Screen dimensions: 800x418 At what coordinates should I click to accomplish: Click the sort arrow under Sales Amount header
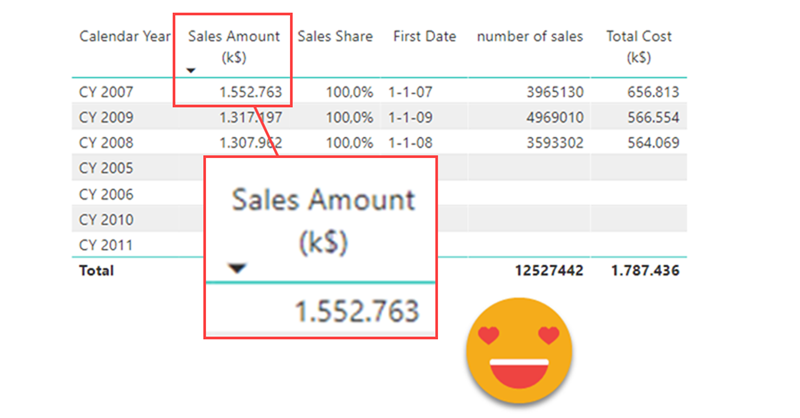click(x=191, y=70)
